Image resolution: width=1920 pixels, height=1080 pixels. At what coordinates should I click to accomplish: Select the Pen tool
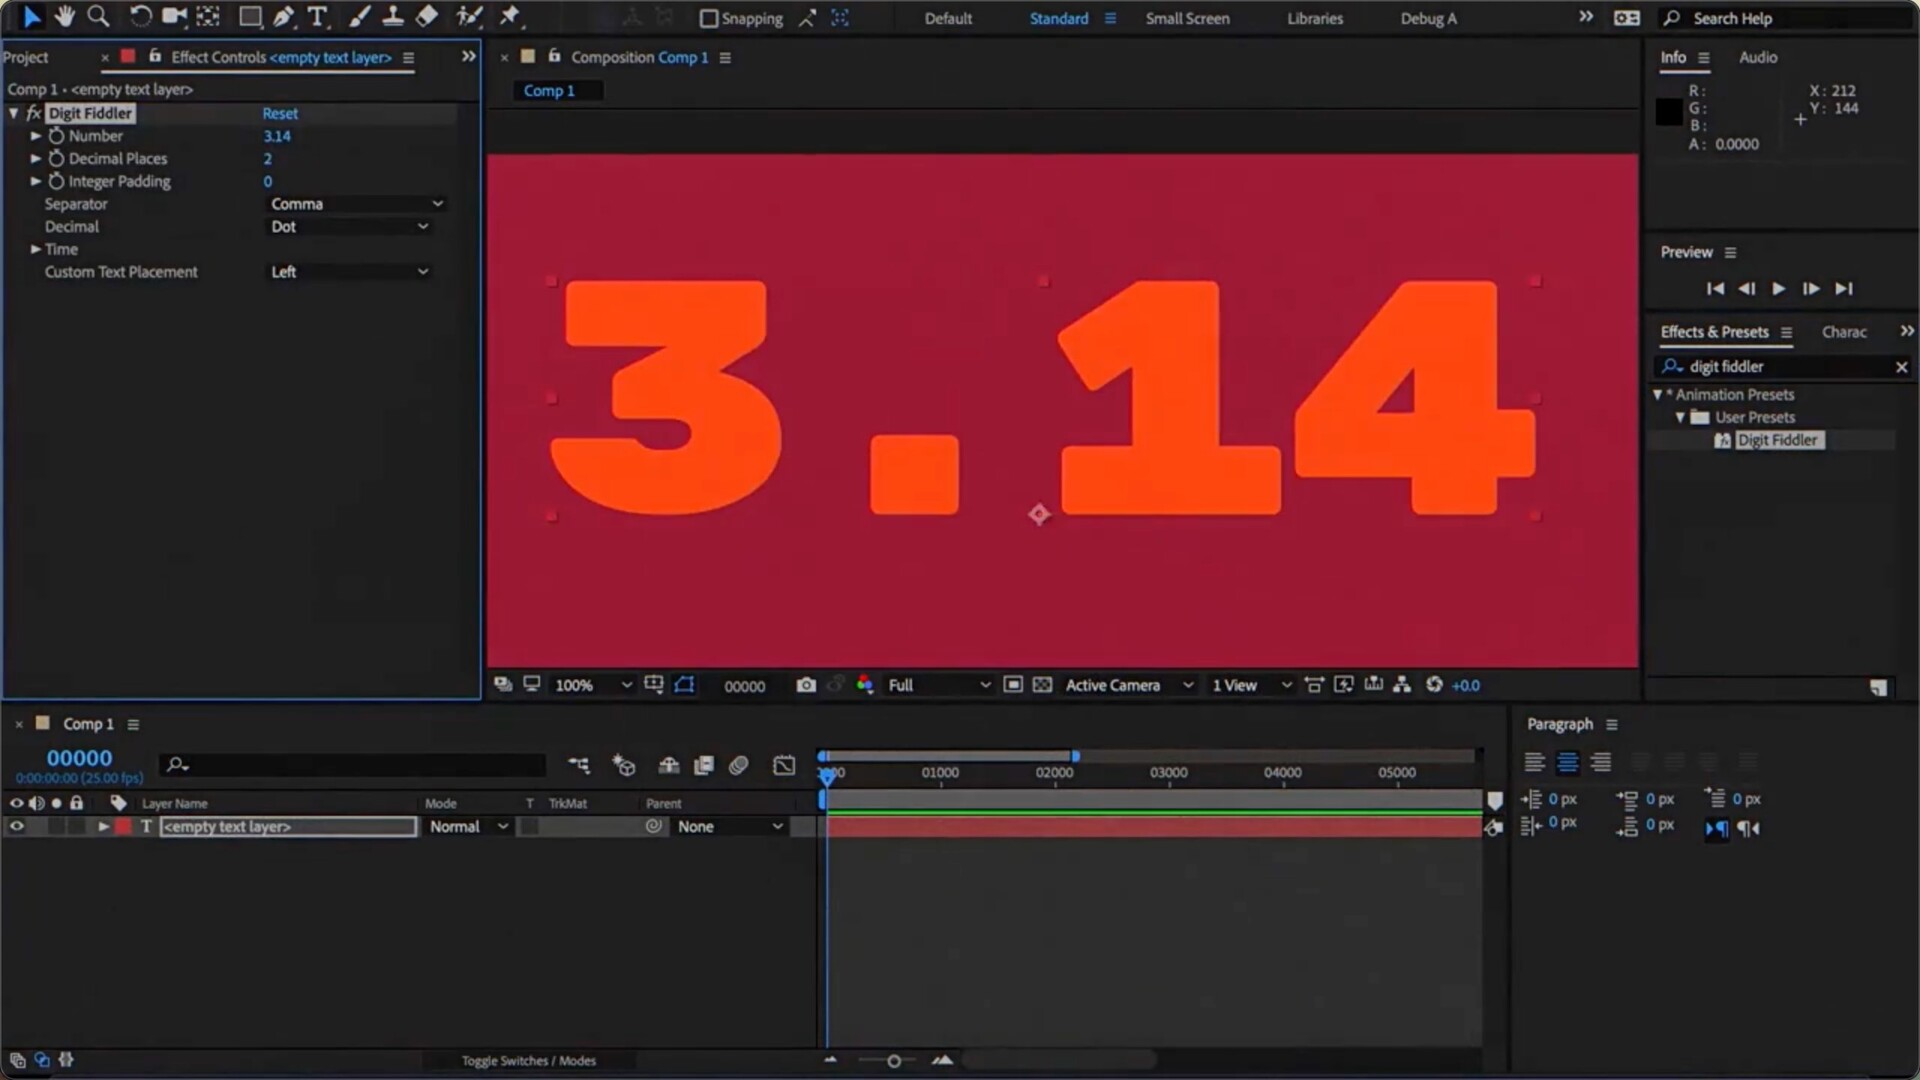pos(284,16)
